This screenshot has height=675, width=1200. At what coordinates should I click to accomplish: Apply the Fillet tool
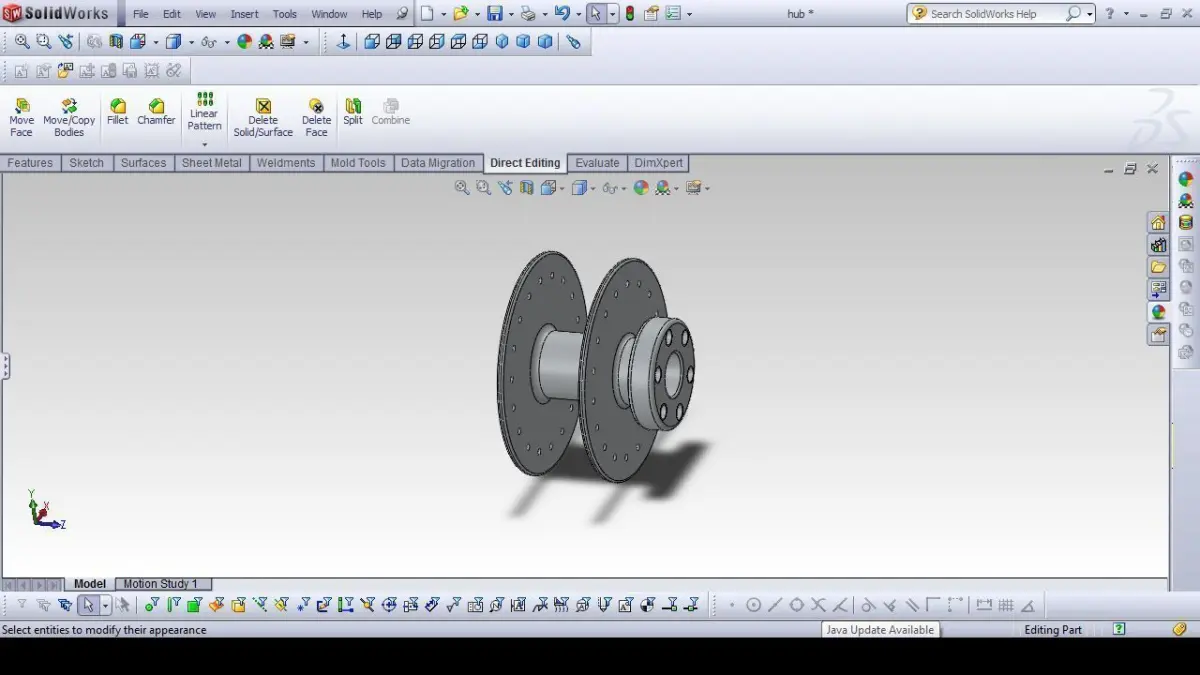tap(118, 112)
